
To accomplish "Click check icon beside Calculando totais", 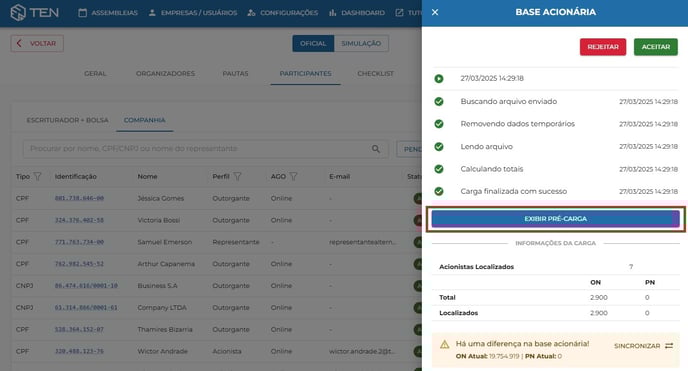I will coord(439,169).
